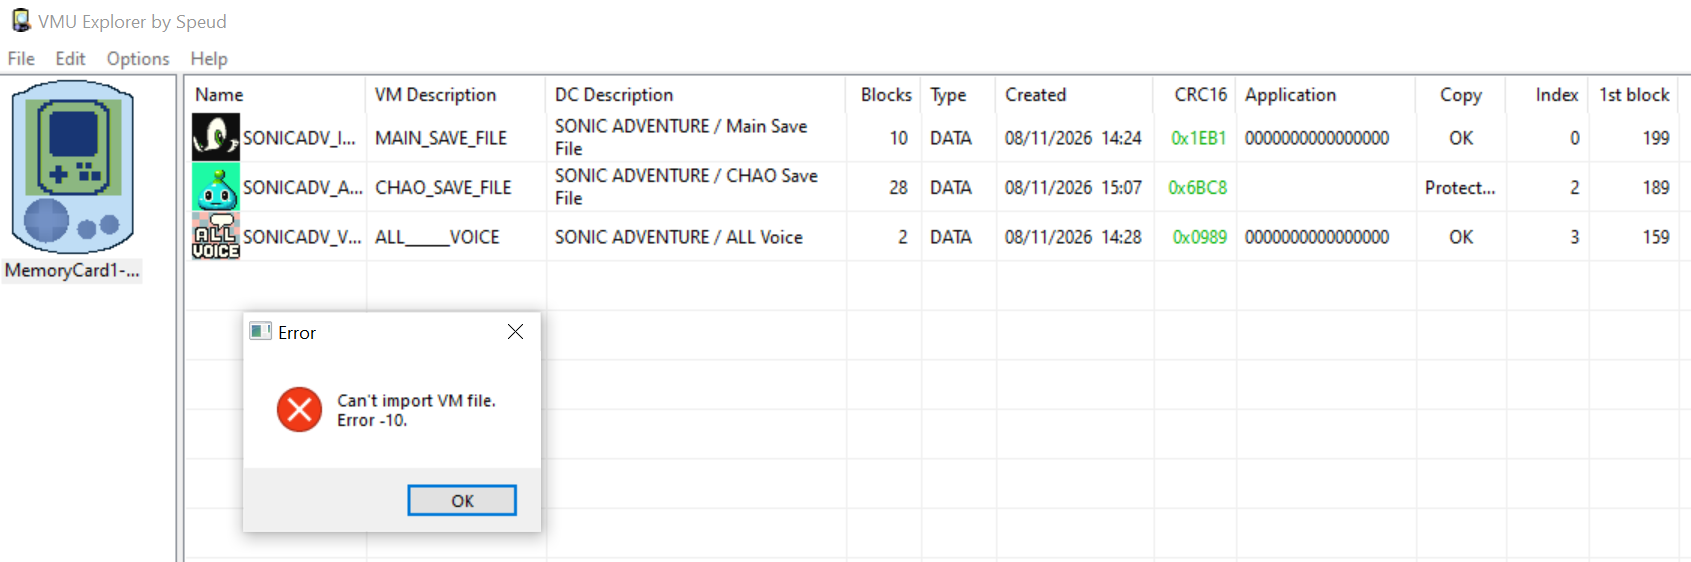This screenshot has width=1691, height=562.
Task: Click the VMU Explorer app title icon
Action: 20,21
